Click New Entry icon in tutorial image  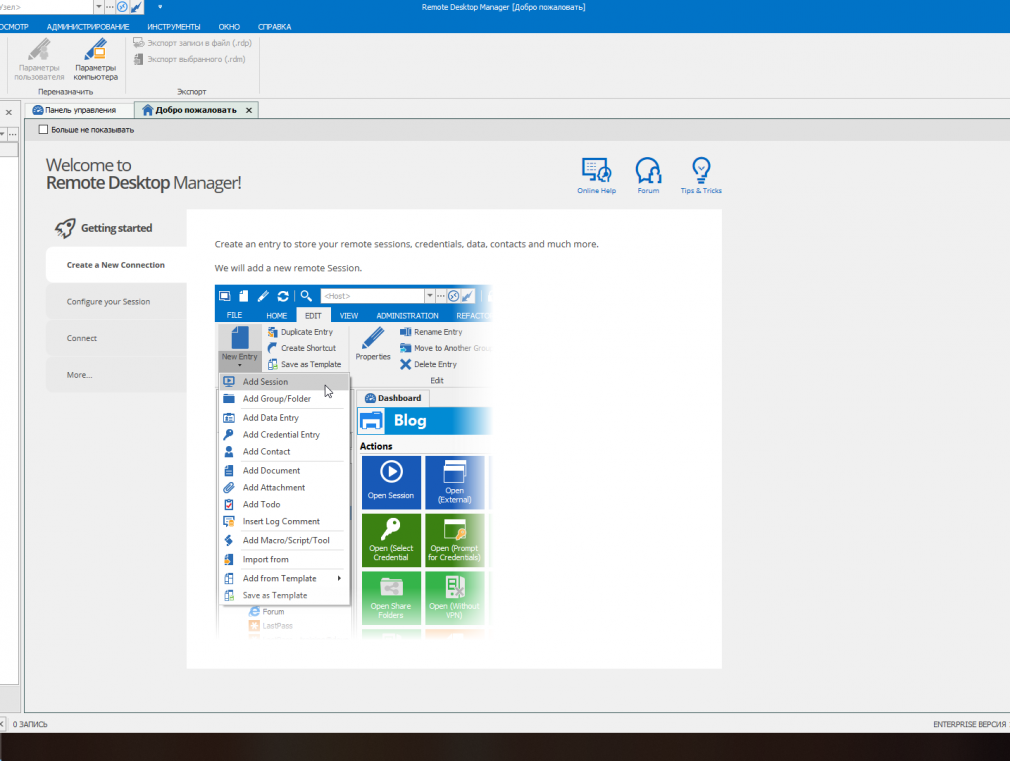click(x=240, y=347)
